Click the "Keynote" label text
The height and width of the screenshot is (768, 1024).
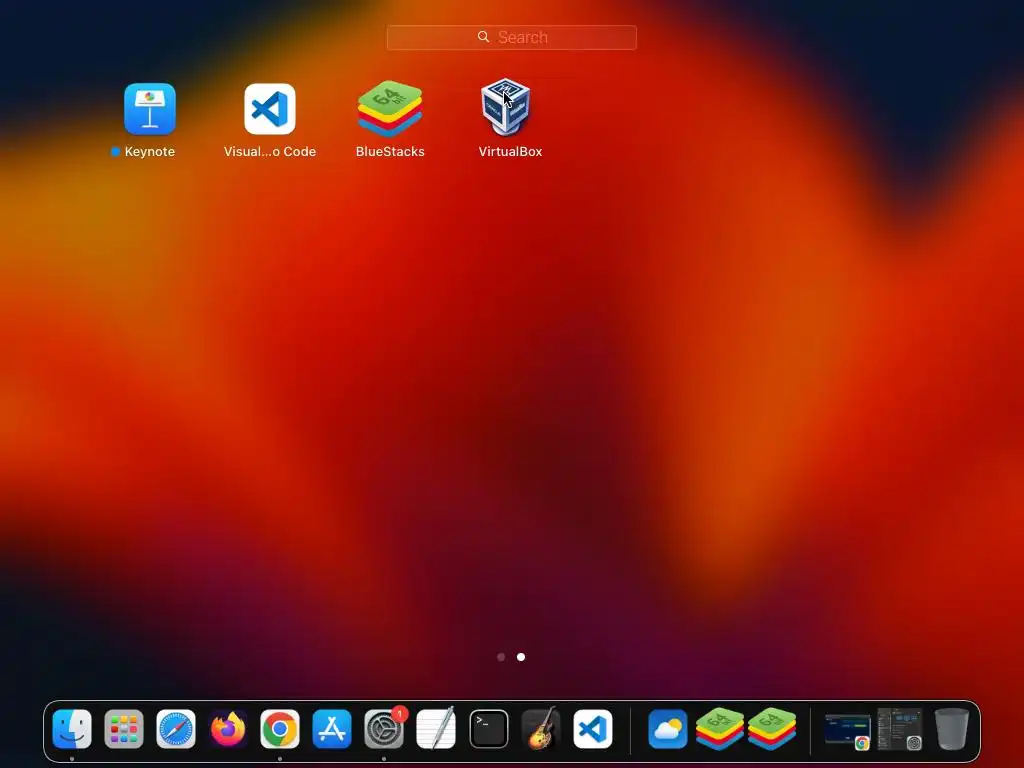pyautogui.click(x=150, y=152)
